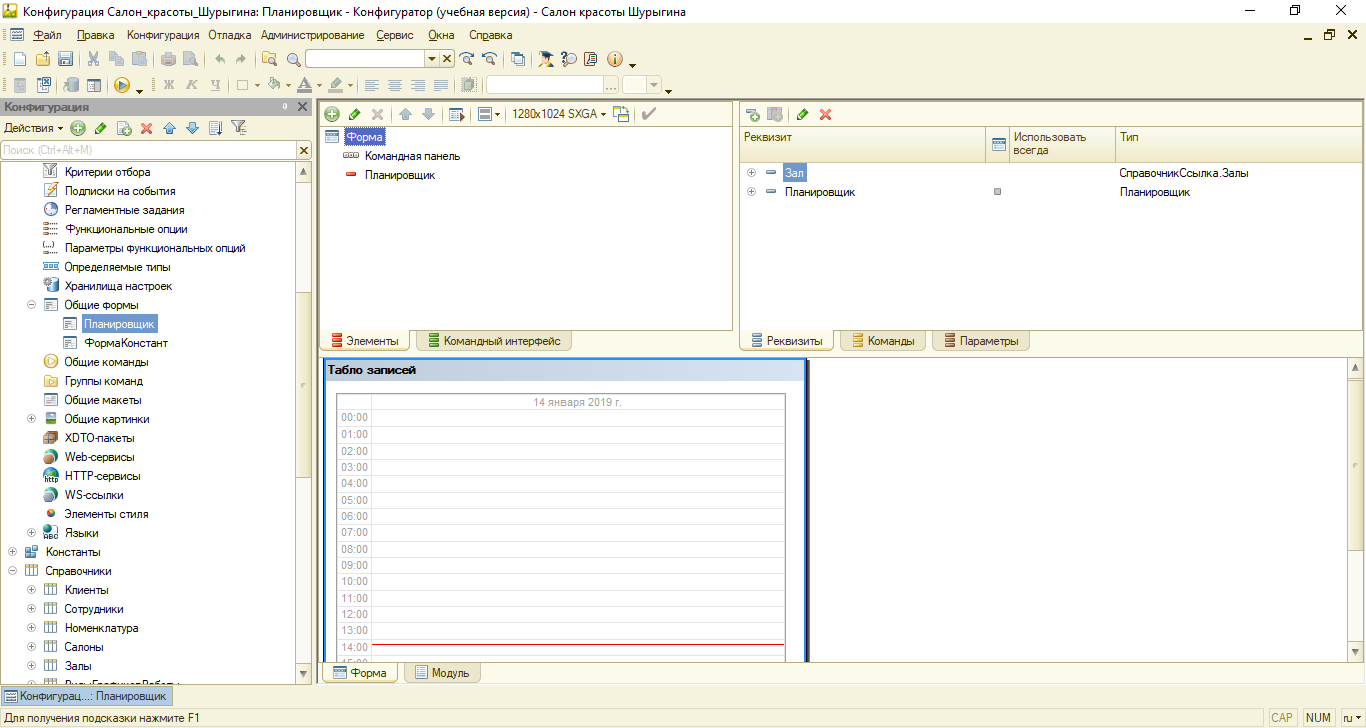
Task: Switch to the Реквизиты tab
Action: (x=787, y=341)
